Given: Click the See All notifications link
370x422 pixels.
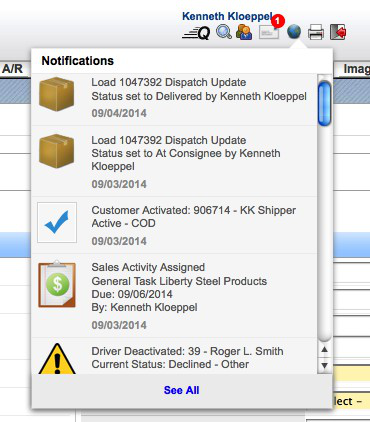Looking at the screenshot, I should (181, 390).
